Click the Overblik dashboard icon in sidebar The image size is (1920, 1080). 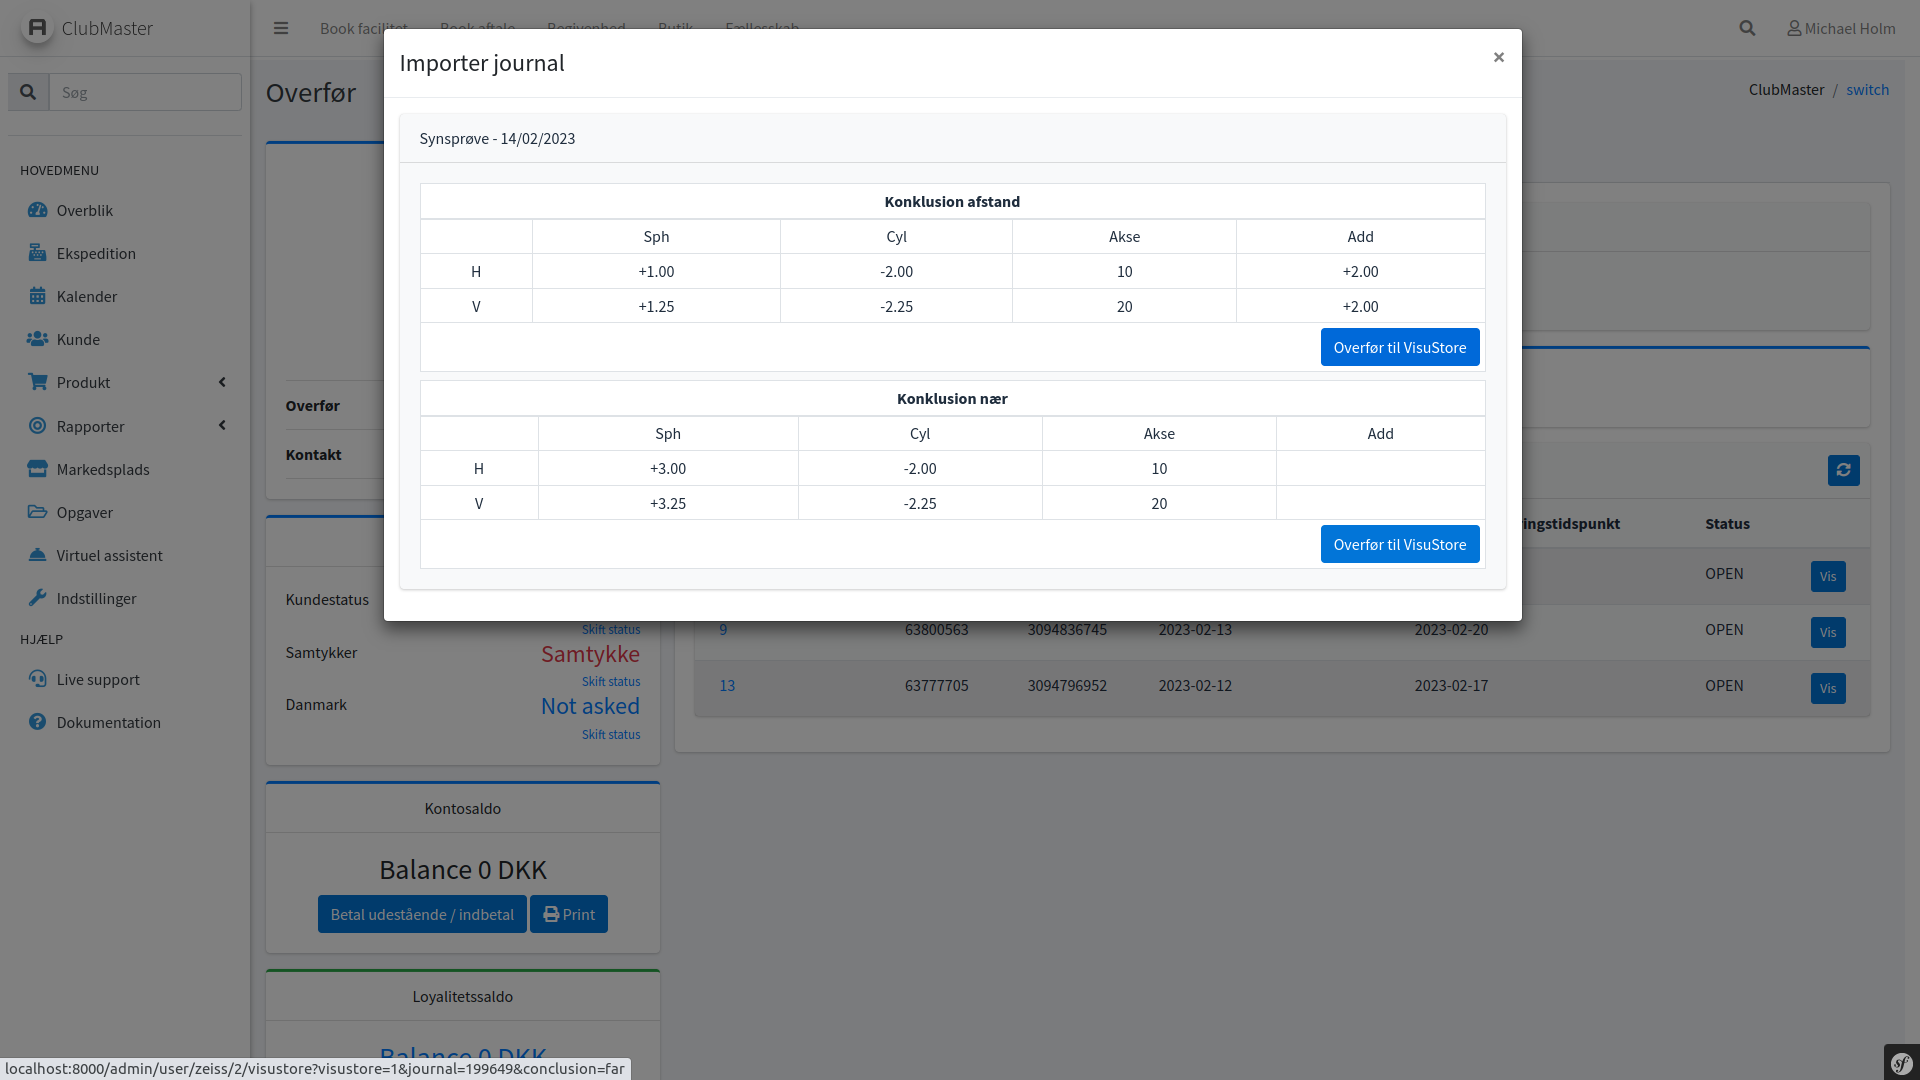pos(37,210)
